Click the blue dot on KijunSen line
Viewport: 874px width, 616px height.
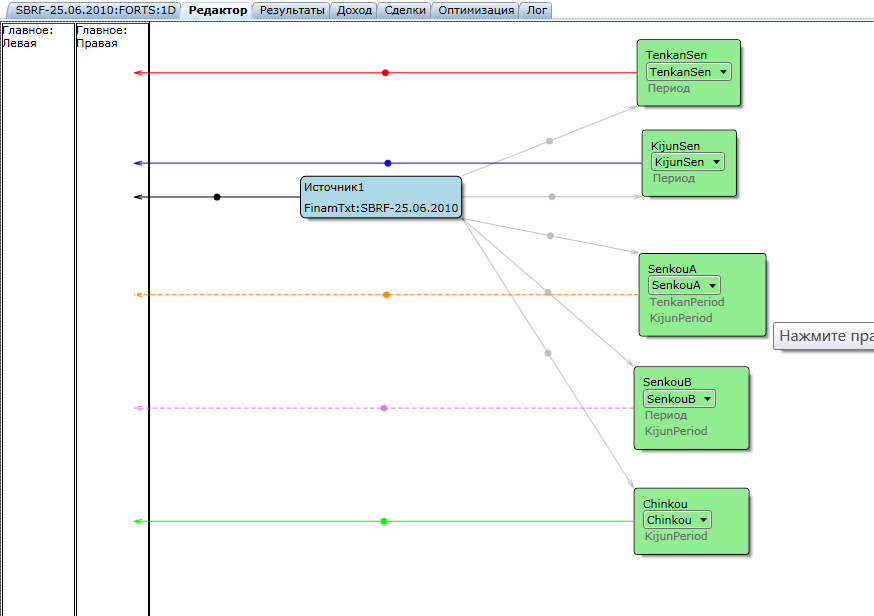(388, 163)
